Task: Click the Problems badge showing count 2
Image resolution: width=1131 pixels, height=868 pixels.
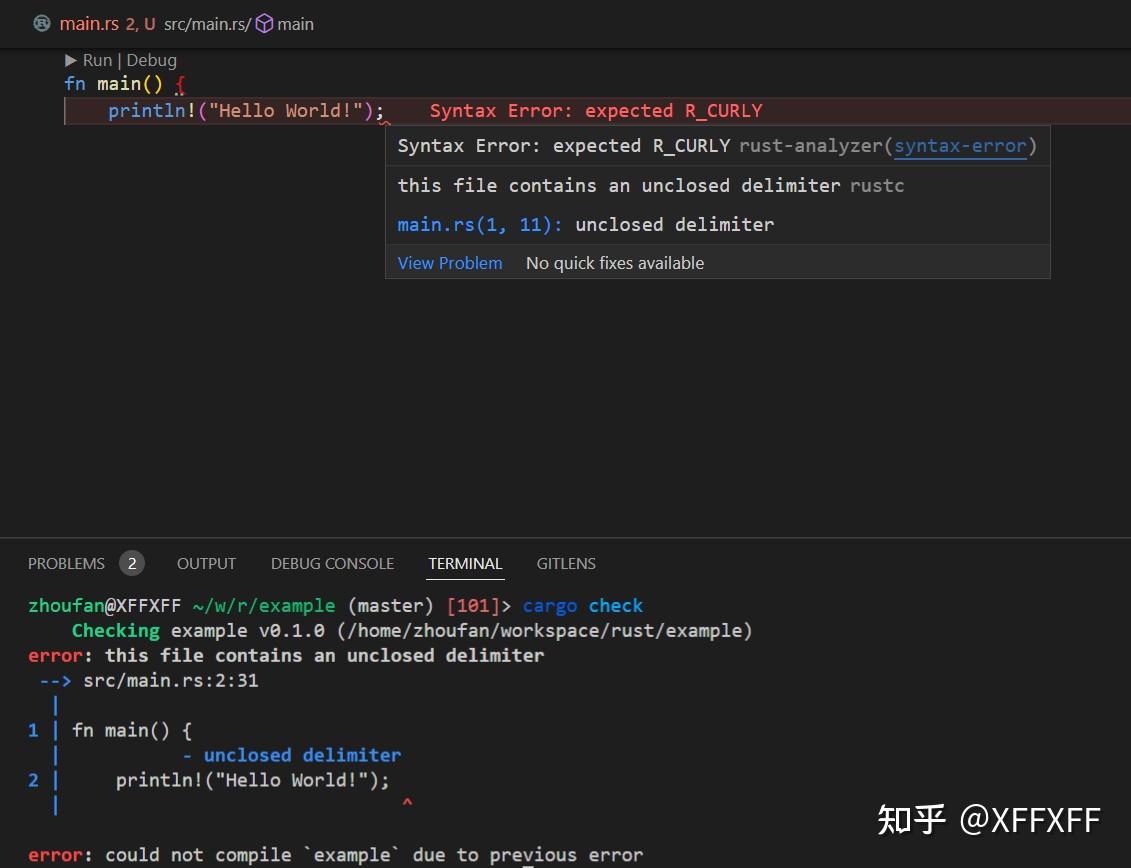Action: tap(132, 563)
